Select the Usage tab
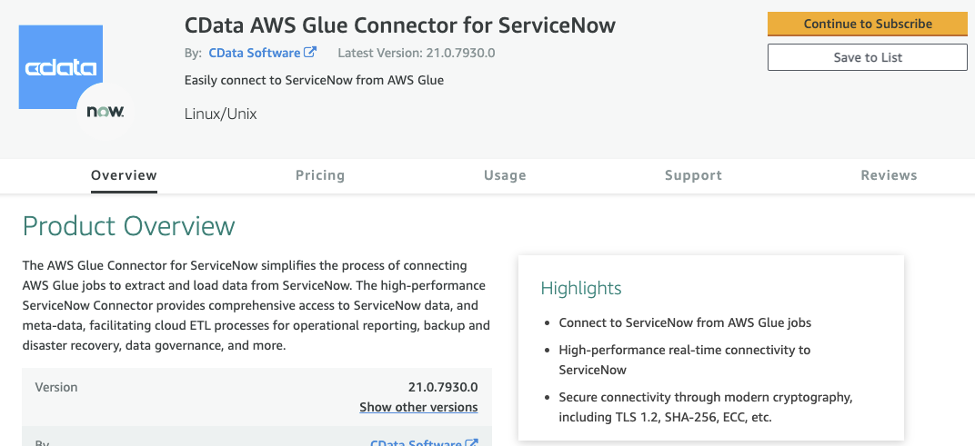 (505, 175)
